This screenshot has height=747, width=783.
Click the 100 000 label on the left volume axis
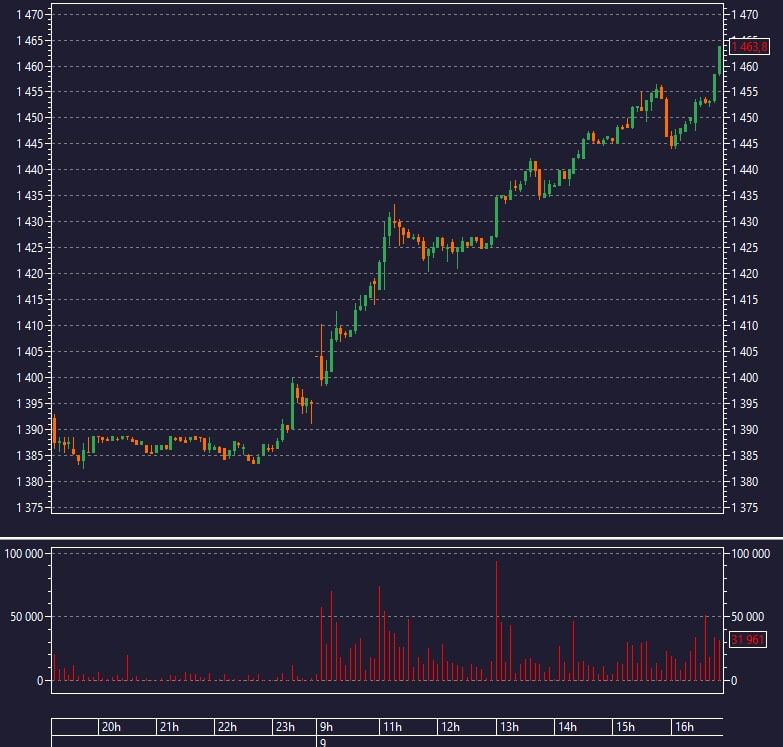[x=23, y=554]
